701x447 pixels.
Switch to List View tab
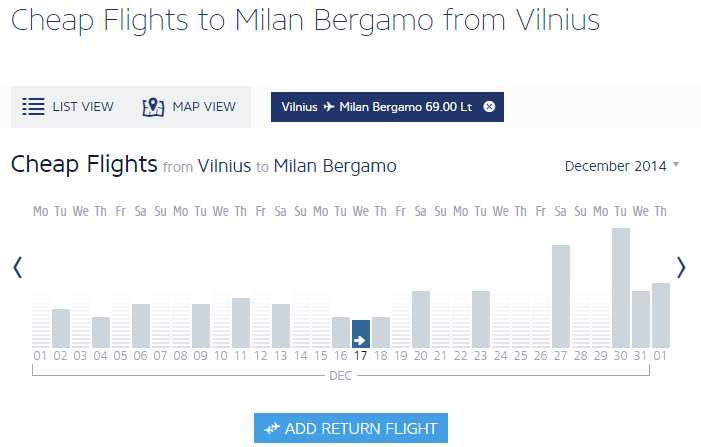click(83, 106)
